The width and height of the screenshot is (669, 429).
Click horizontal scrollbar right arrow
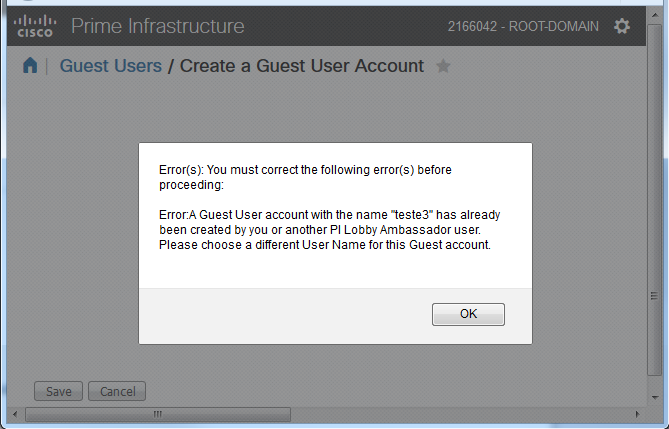(637, 414)
